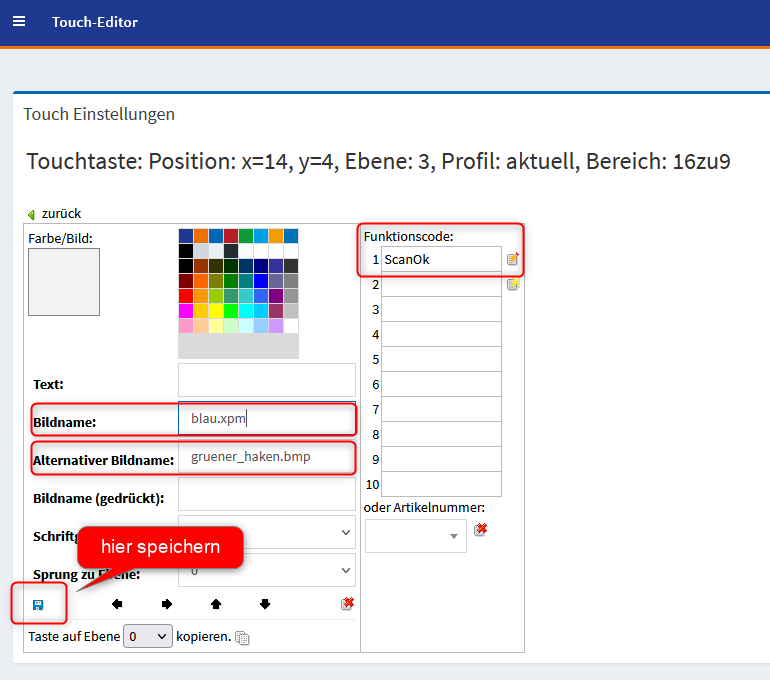Image resolution: width=770 pixels, height=680 pixels.
Task: Click the red X delete key icon
Action: tap(347, 603)
